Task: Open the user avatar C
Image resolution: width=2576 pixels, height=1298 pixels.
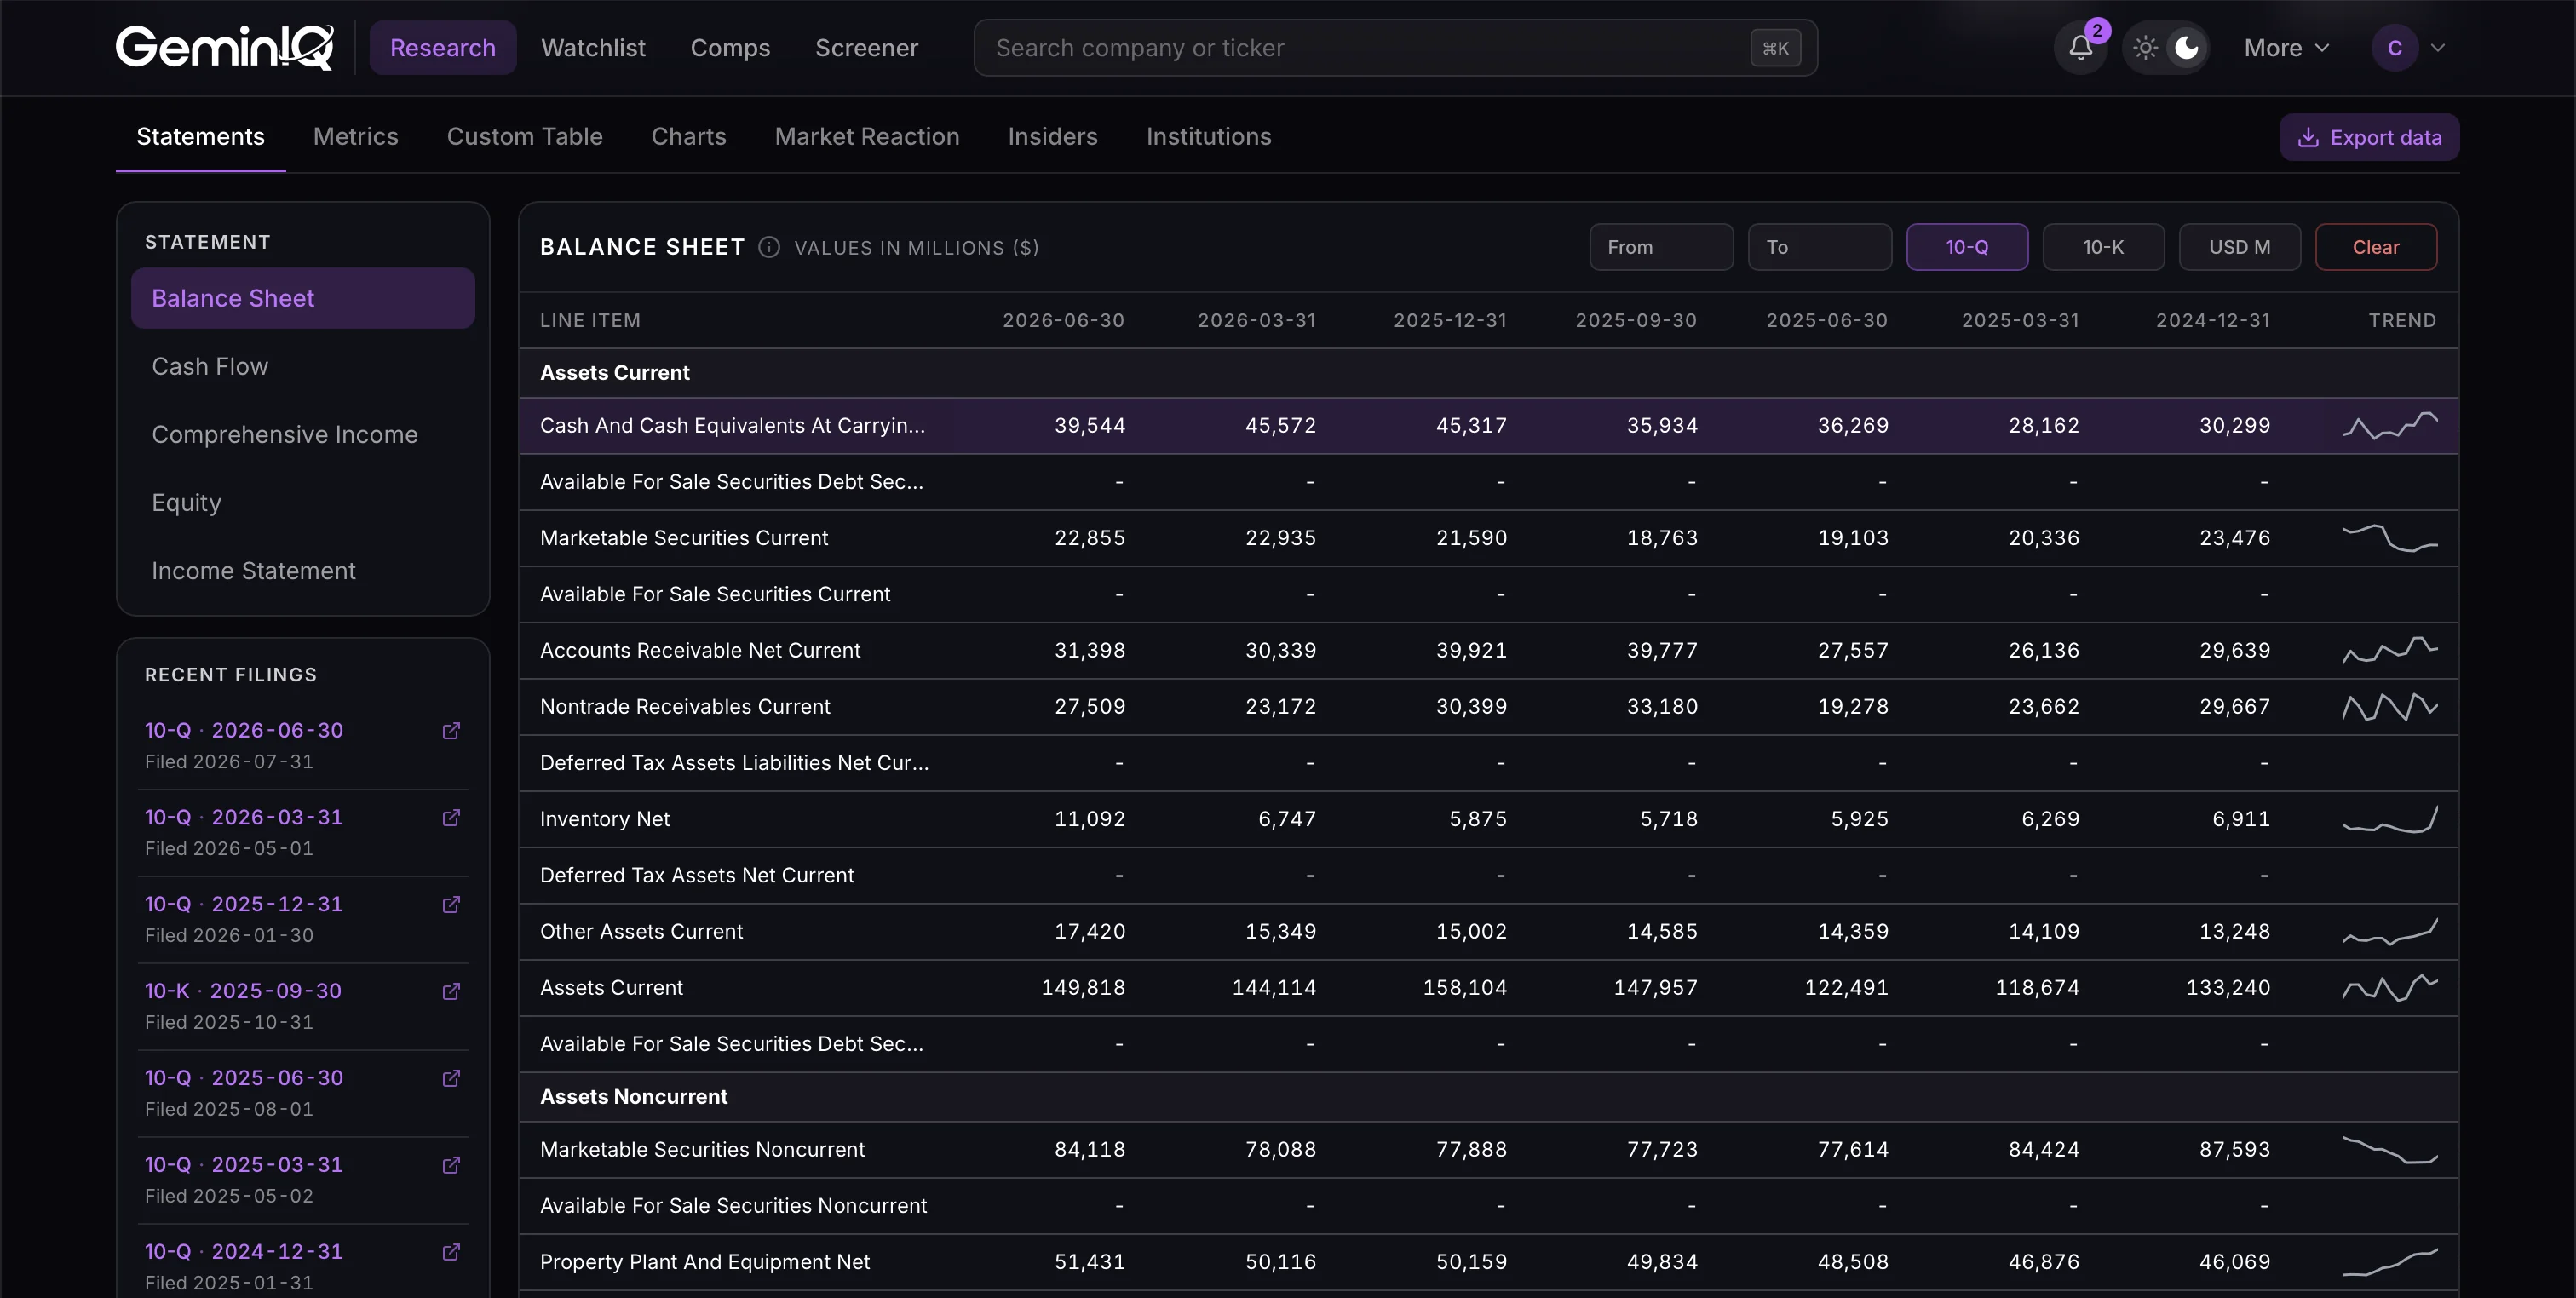Action: pos(2394,47)
